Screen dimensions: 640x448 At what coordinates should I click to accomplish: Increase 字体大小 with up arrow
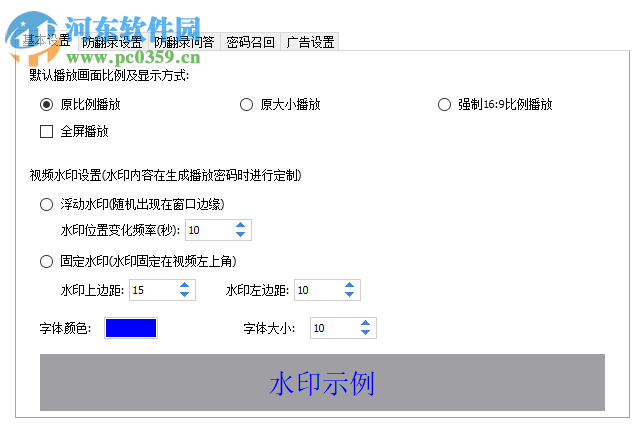(365, 323)
